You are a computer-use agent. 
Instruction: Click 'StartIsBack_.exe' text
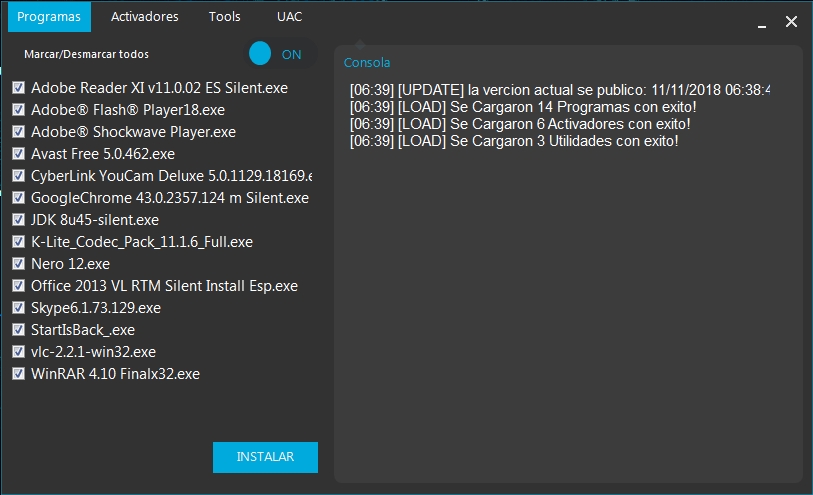(83, 330)
